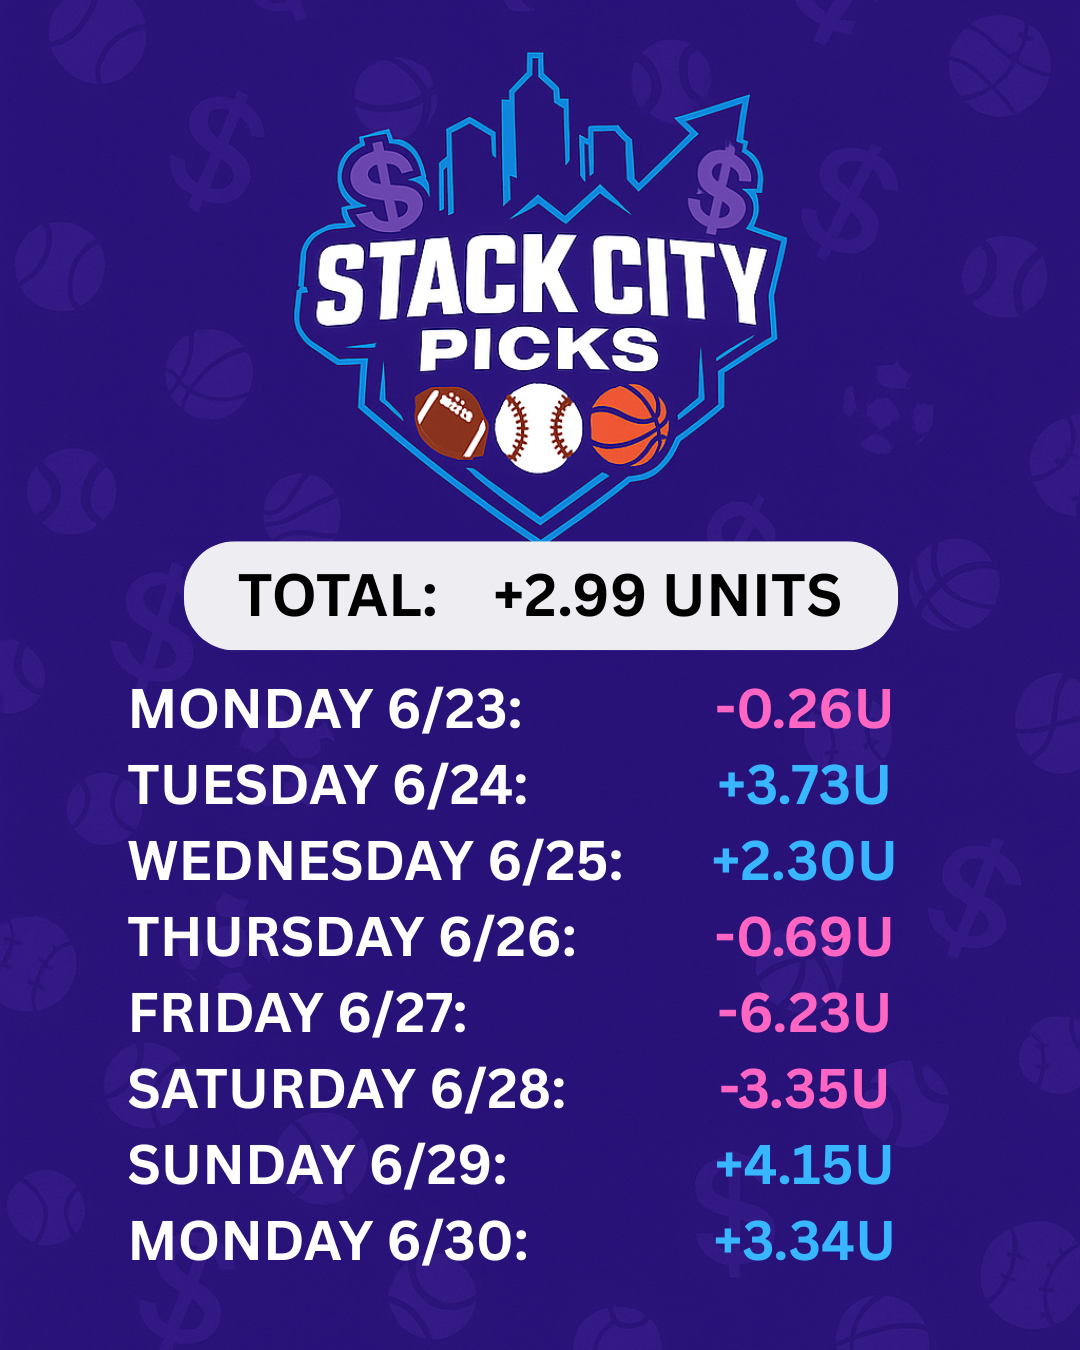
Task: Click the left purple dollar sign badge
Action: 385,184
